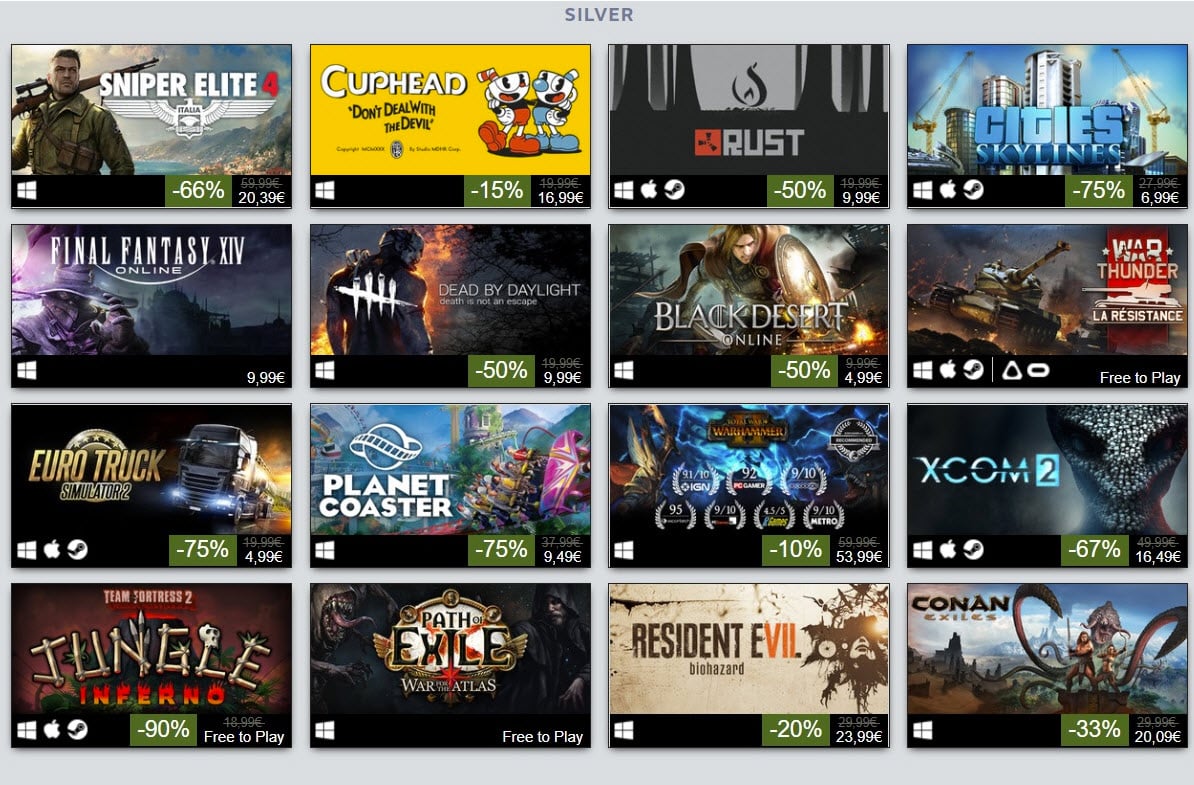Click the Apple icon under Euro Truck Simulator 2

52,549
